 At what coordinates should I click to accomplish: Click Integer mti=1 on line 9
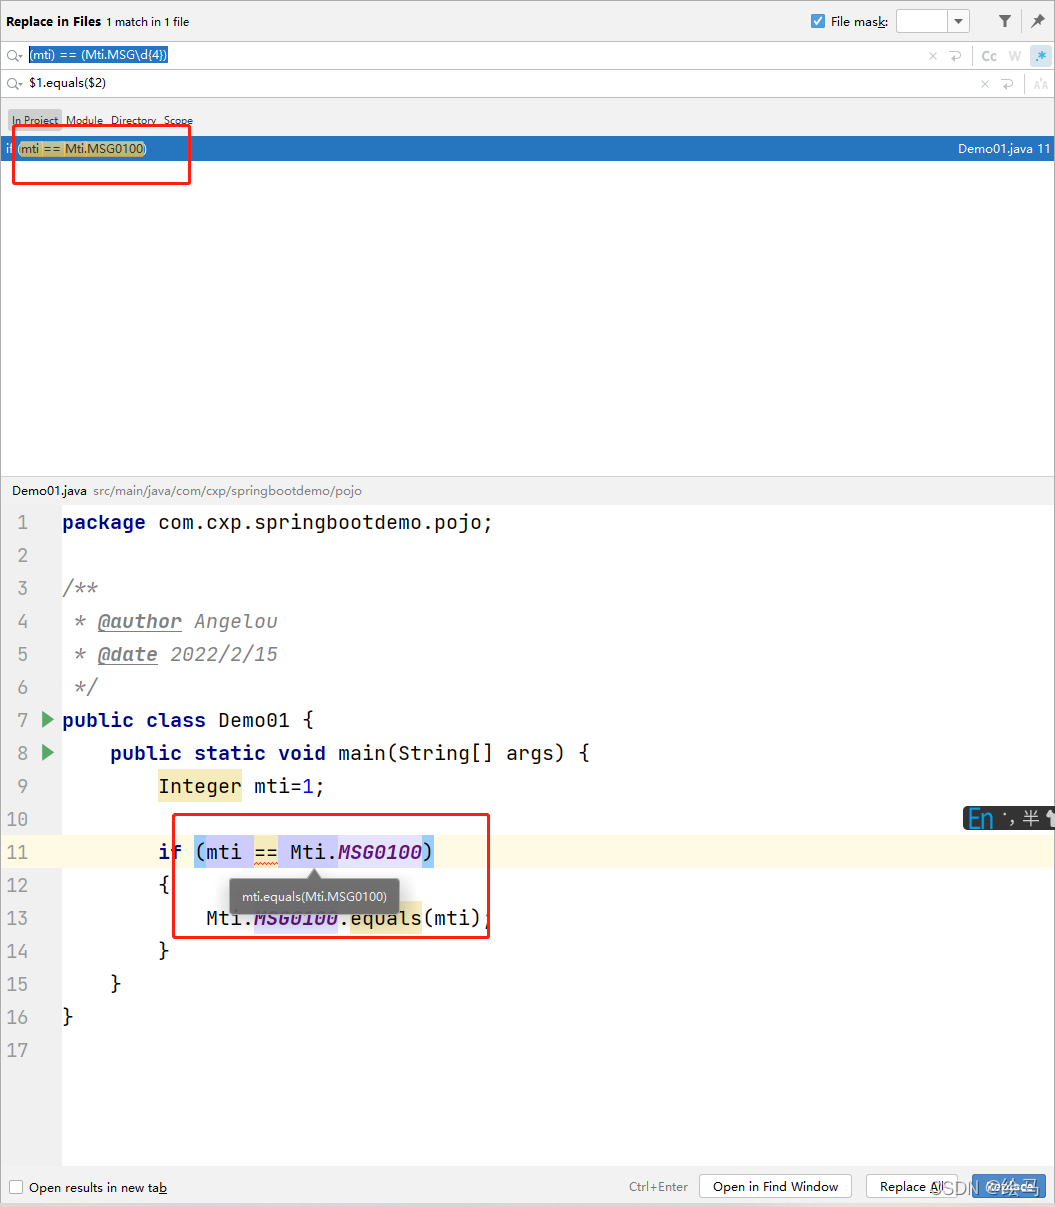tap(241, 786)
